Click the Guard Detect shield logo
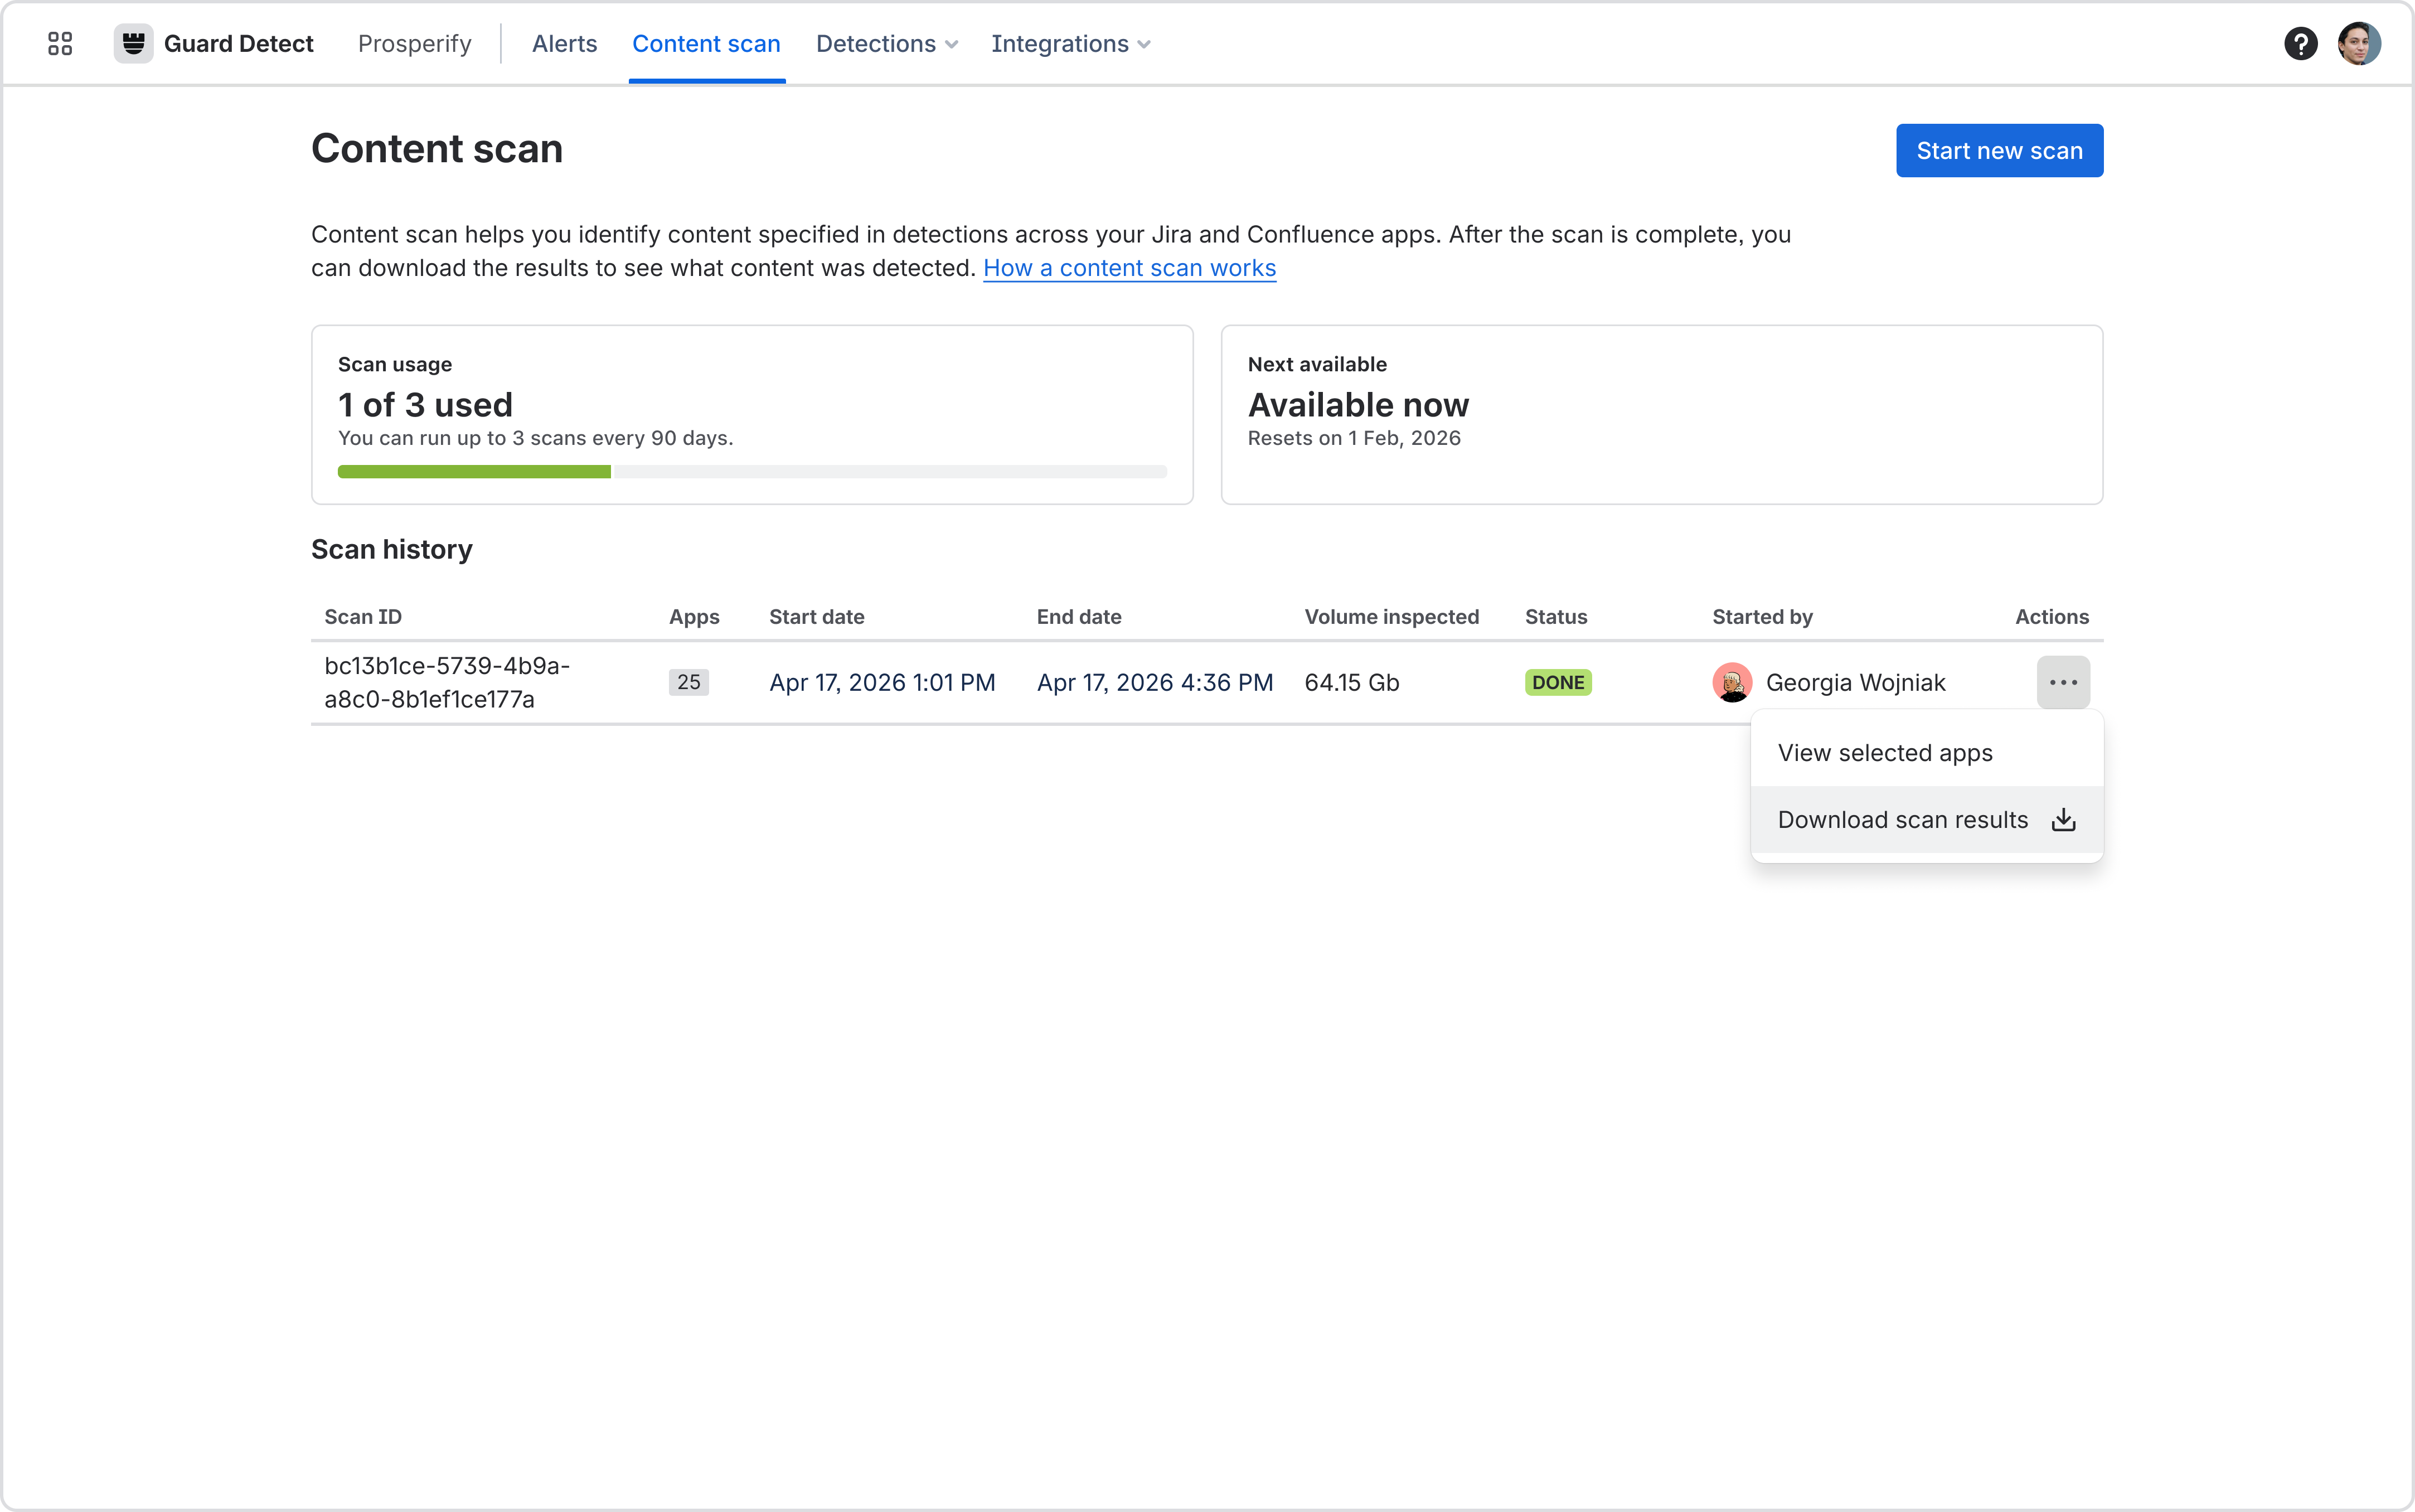The height and width of the screenshot is (1512, 2415). [x=133, y=44]
